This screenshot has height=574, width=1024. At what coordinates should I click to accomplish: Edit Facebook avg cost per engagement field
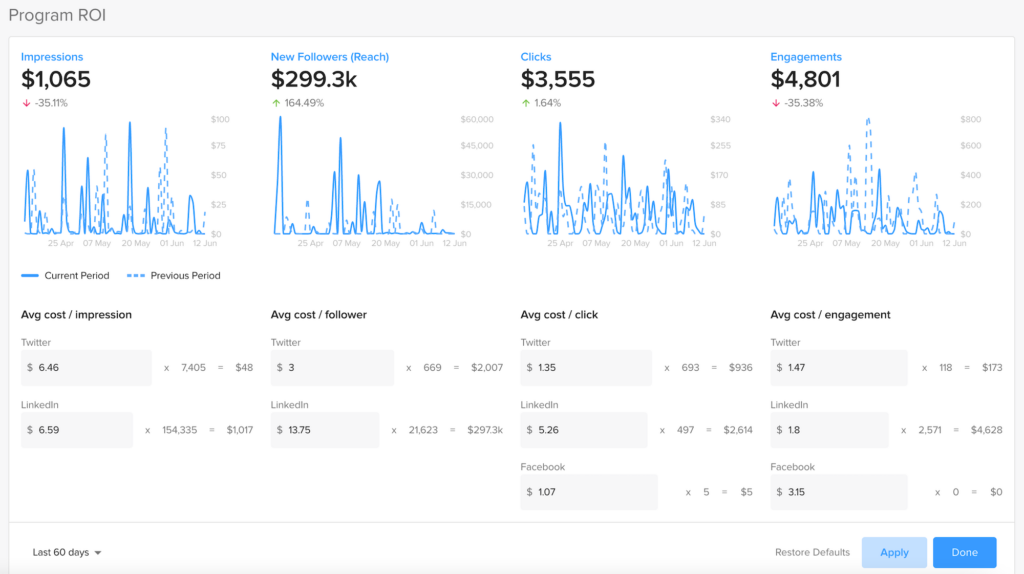click(x=839, y=492)
